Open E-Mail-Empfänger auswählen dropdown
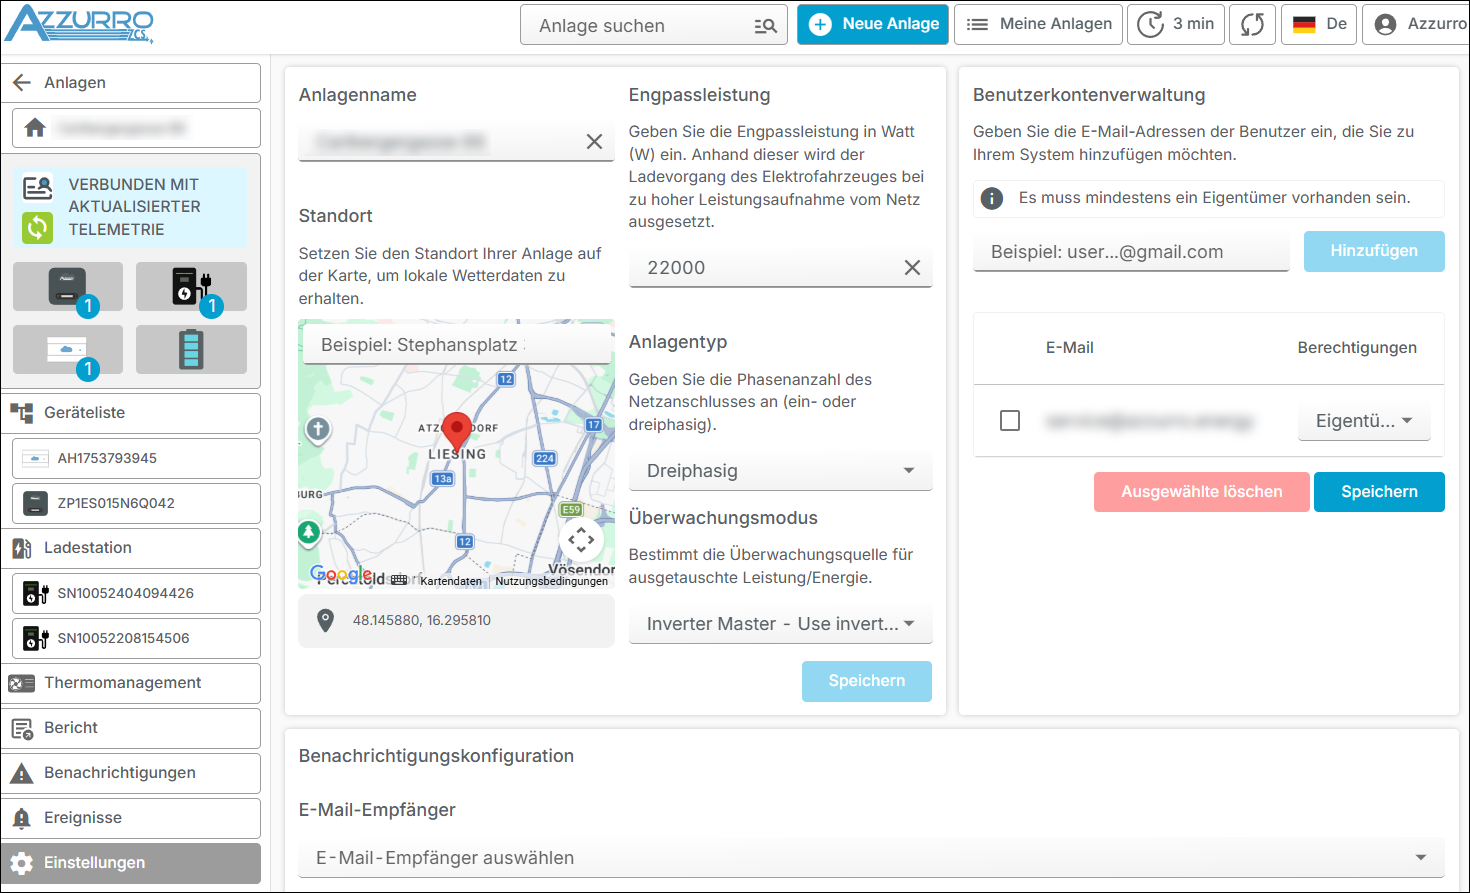This screenshot has width=1470, height=893. pos(870,858)
